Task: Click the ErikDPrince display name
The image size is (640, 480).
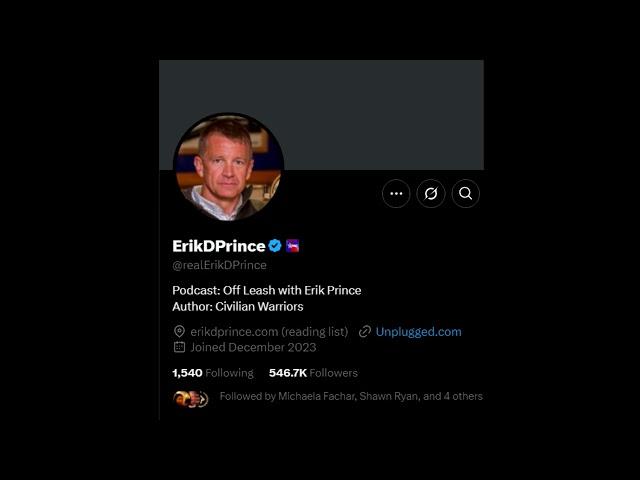Action: [219, 246]
